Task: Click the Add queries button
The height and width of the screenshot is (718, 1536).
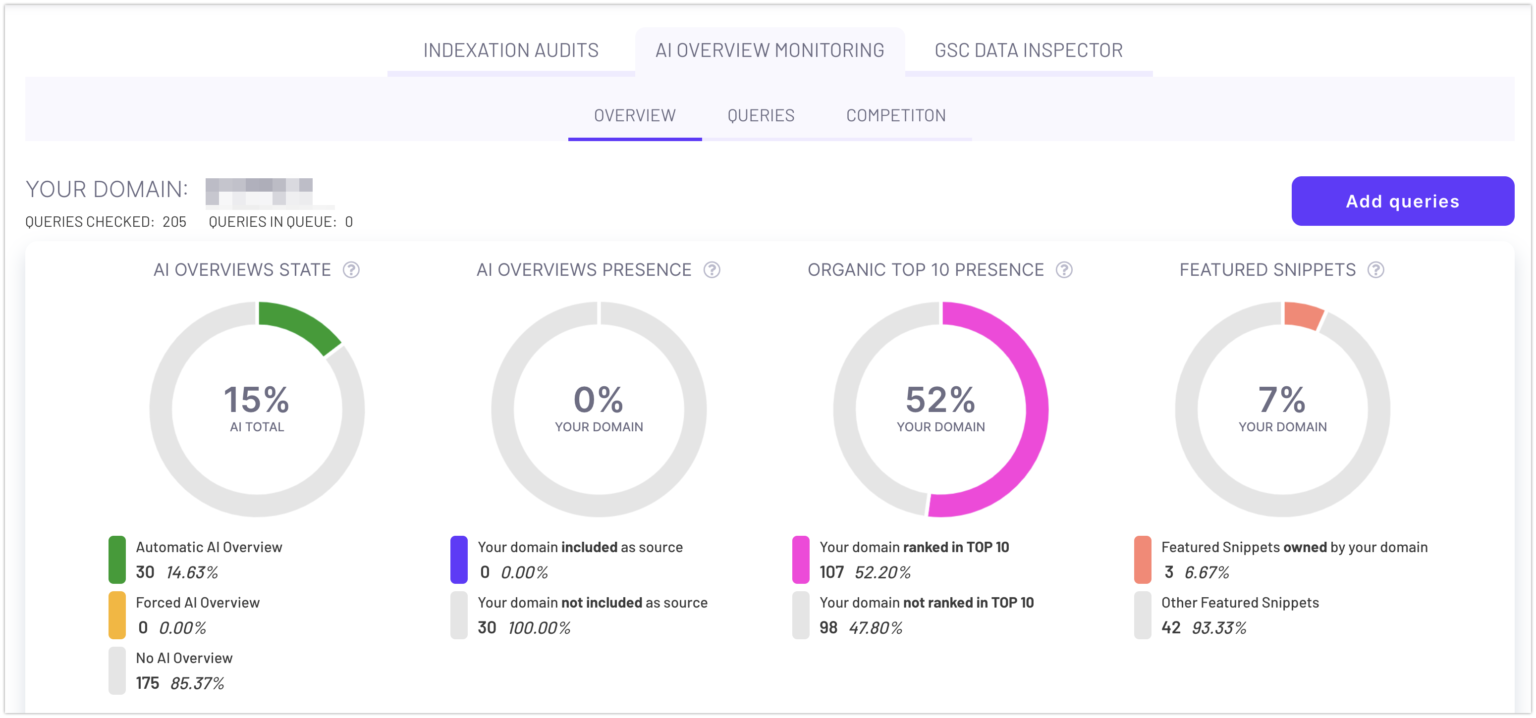Action: tap(1402, 200)
